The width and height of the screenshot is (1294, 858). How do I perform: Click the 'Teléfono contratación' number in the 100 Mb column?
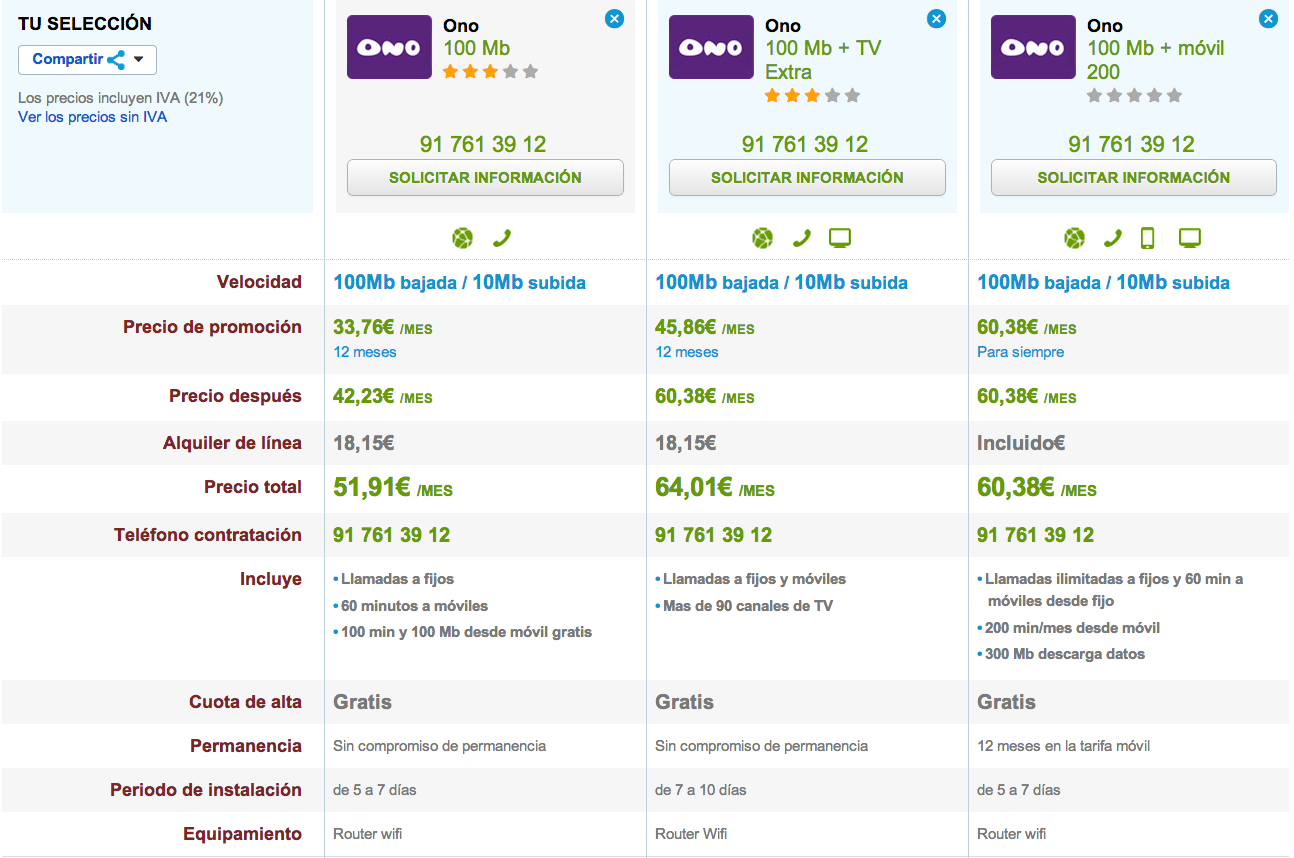[391, 535]
